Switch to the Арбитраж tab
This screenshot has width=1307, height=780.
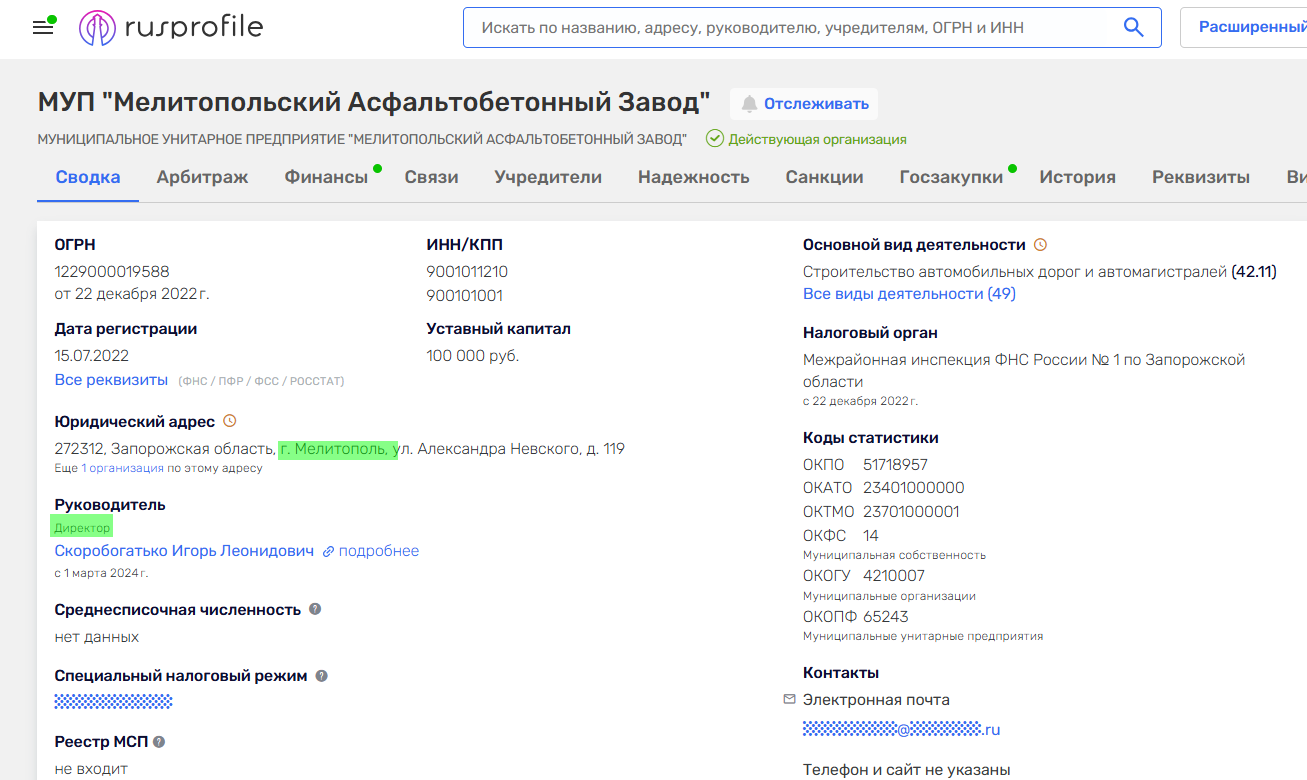click(x=202, y=177)
